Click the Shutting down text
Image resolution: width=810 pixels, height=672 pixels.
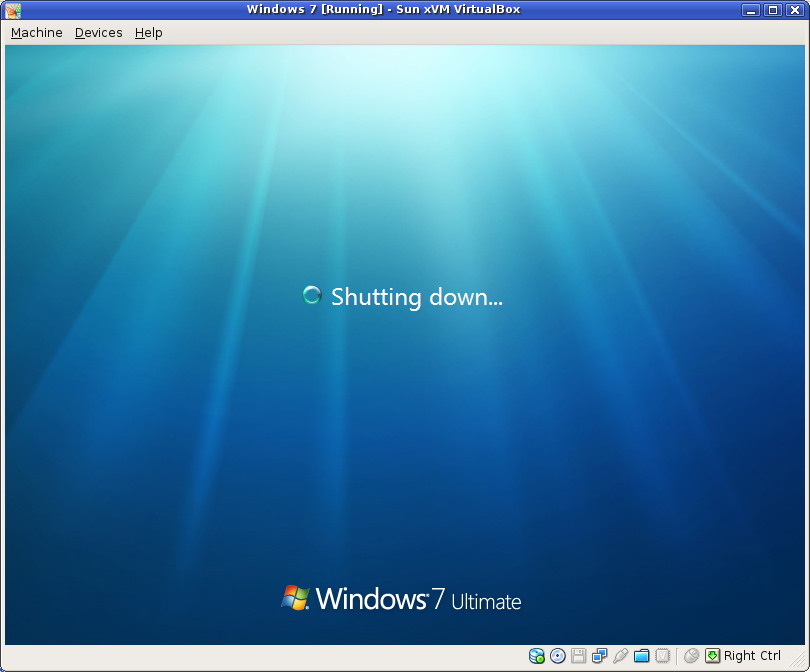416,297
